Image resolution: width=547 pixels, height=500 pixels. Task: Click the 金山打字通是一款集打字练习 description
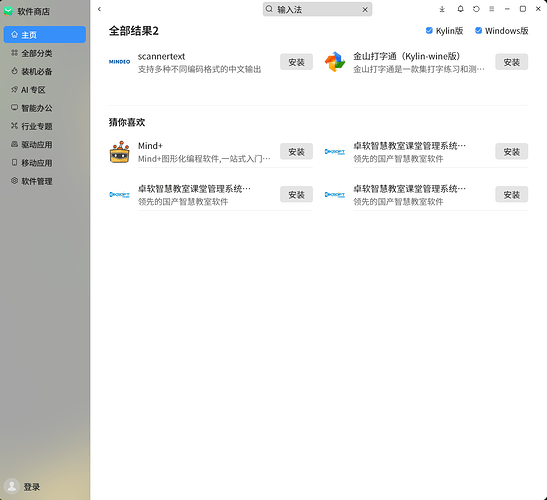pyautogui.click(x=419, y=69)
